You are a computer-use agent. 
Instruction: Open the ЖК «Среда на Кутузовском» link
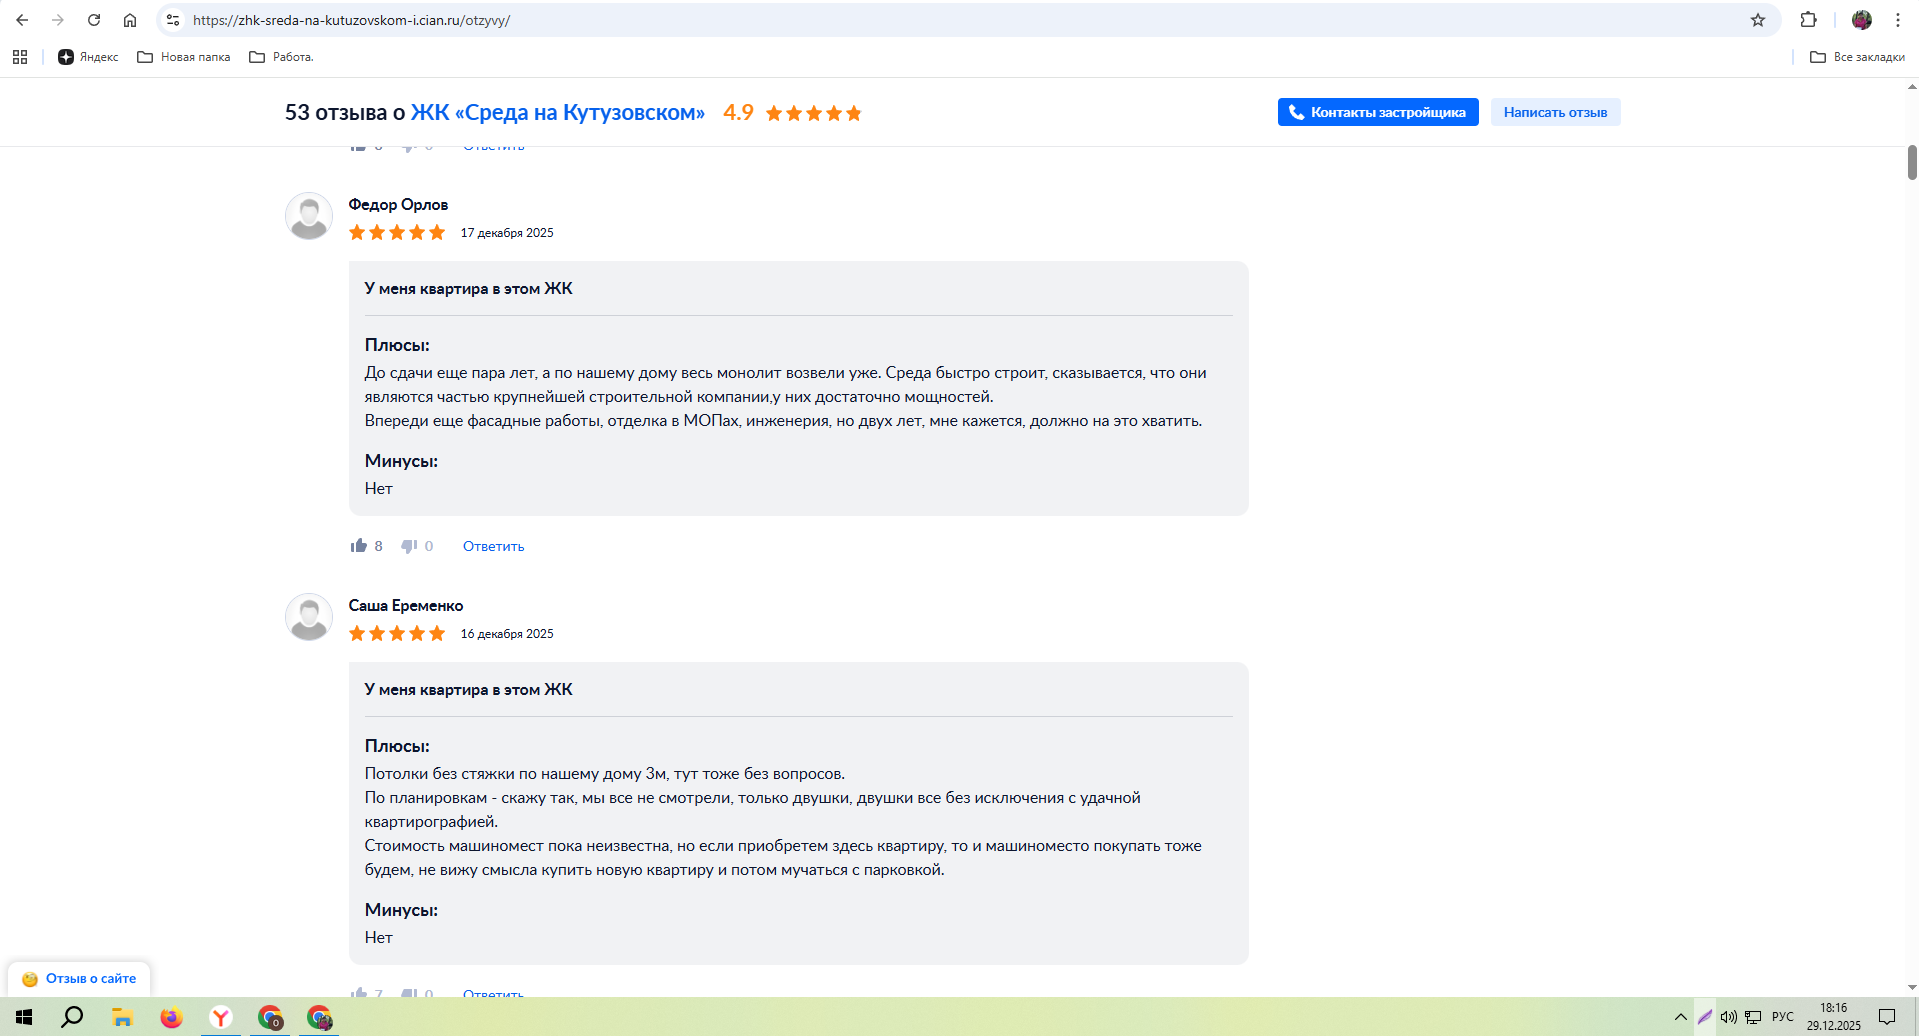[557, 113]
